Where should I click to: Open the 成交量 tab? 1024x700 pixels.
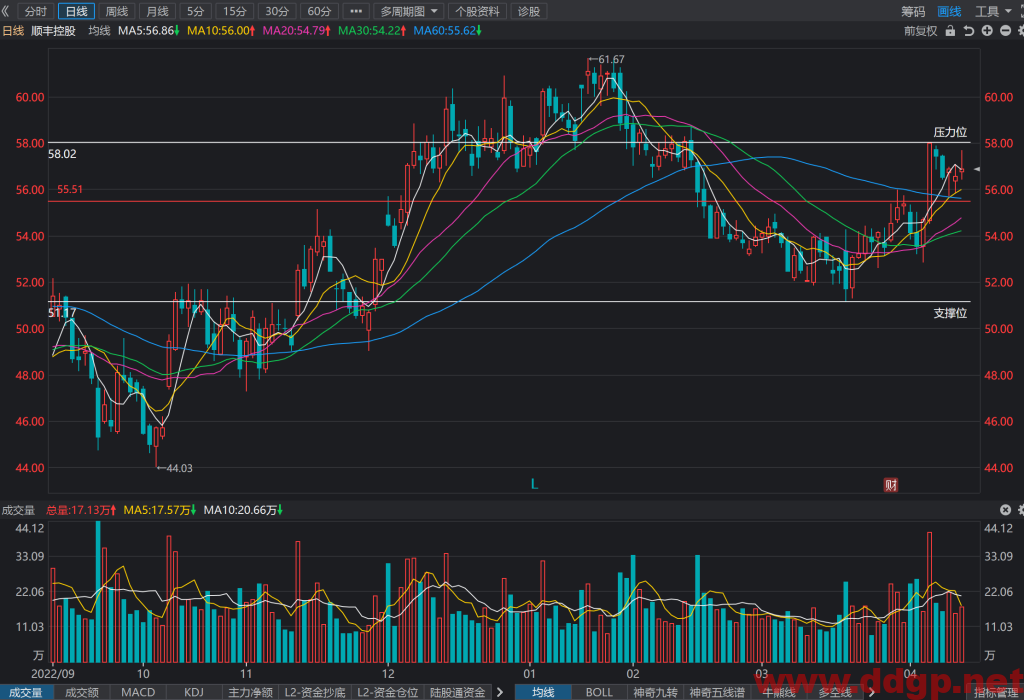tap(26, 692)
